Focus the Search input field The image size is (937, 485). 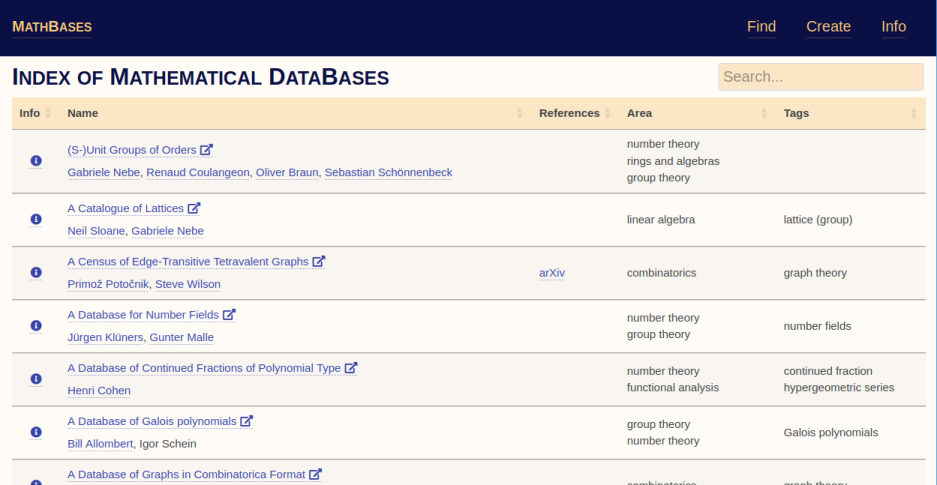(820, 77)
